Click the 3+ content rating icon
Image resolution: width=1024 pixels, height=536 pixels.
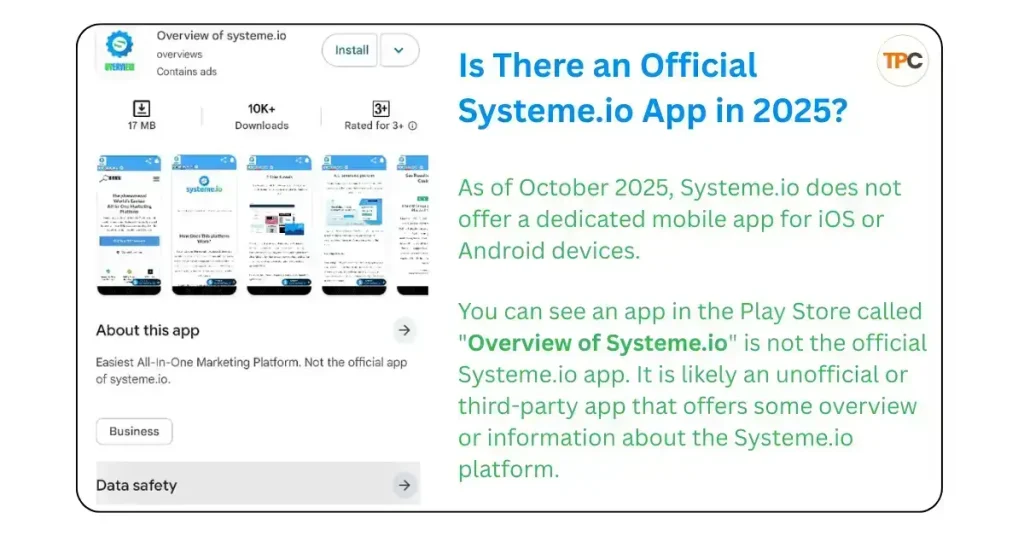coord(381,108)
